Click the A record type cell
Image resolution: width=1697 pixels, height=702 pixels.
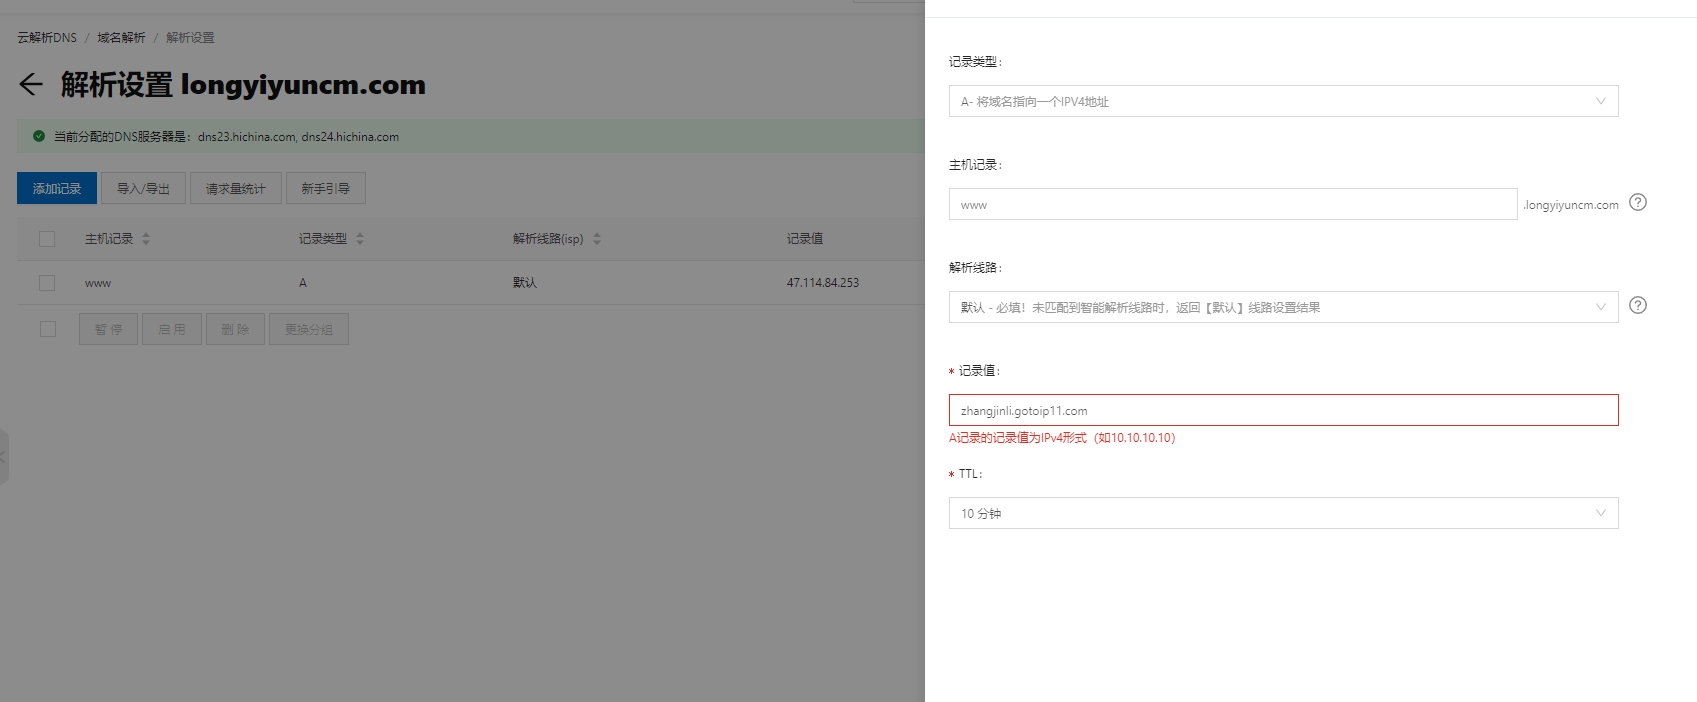tap(303, 283)
